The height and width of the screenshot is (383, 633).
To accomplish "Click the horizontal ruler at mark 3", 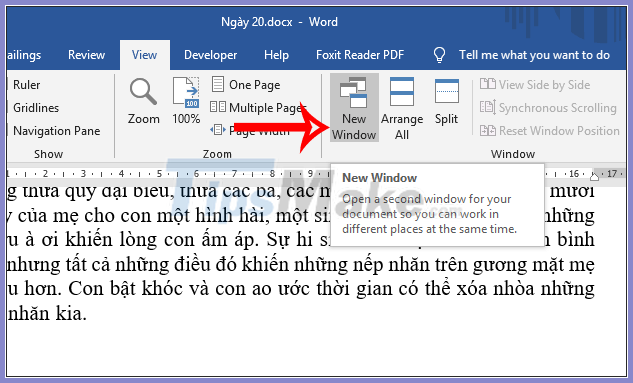I will point(83,174).
